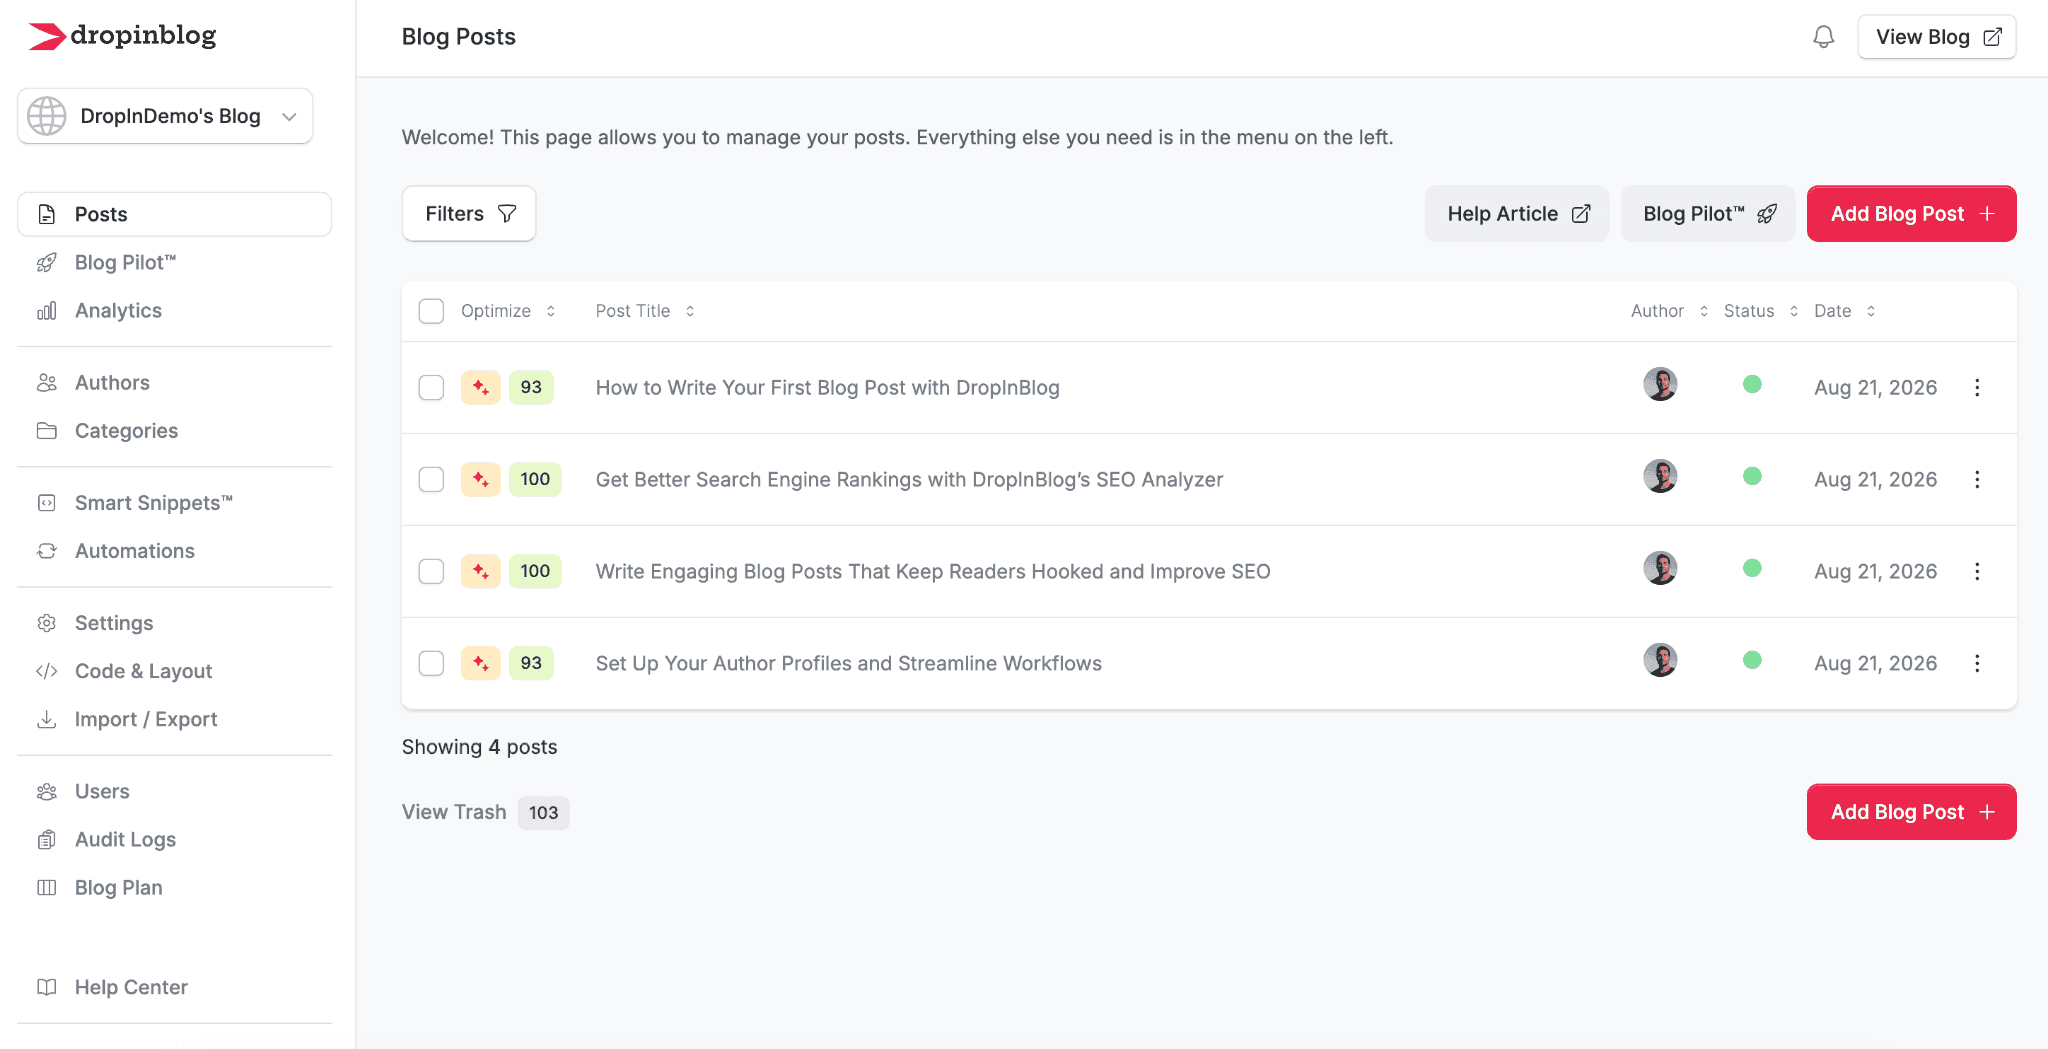Open View Trash link
This screenshot has width=2048, height=1049.
pos(454,812)
